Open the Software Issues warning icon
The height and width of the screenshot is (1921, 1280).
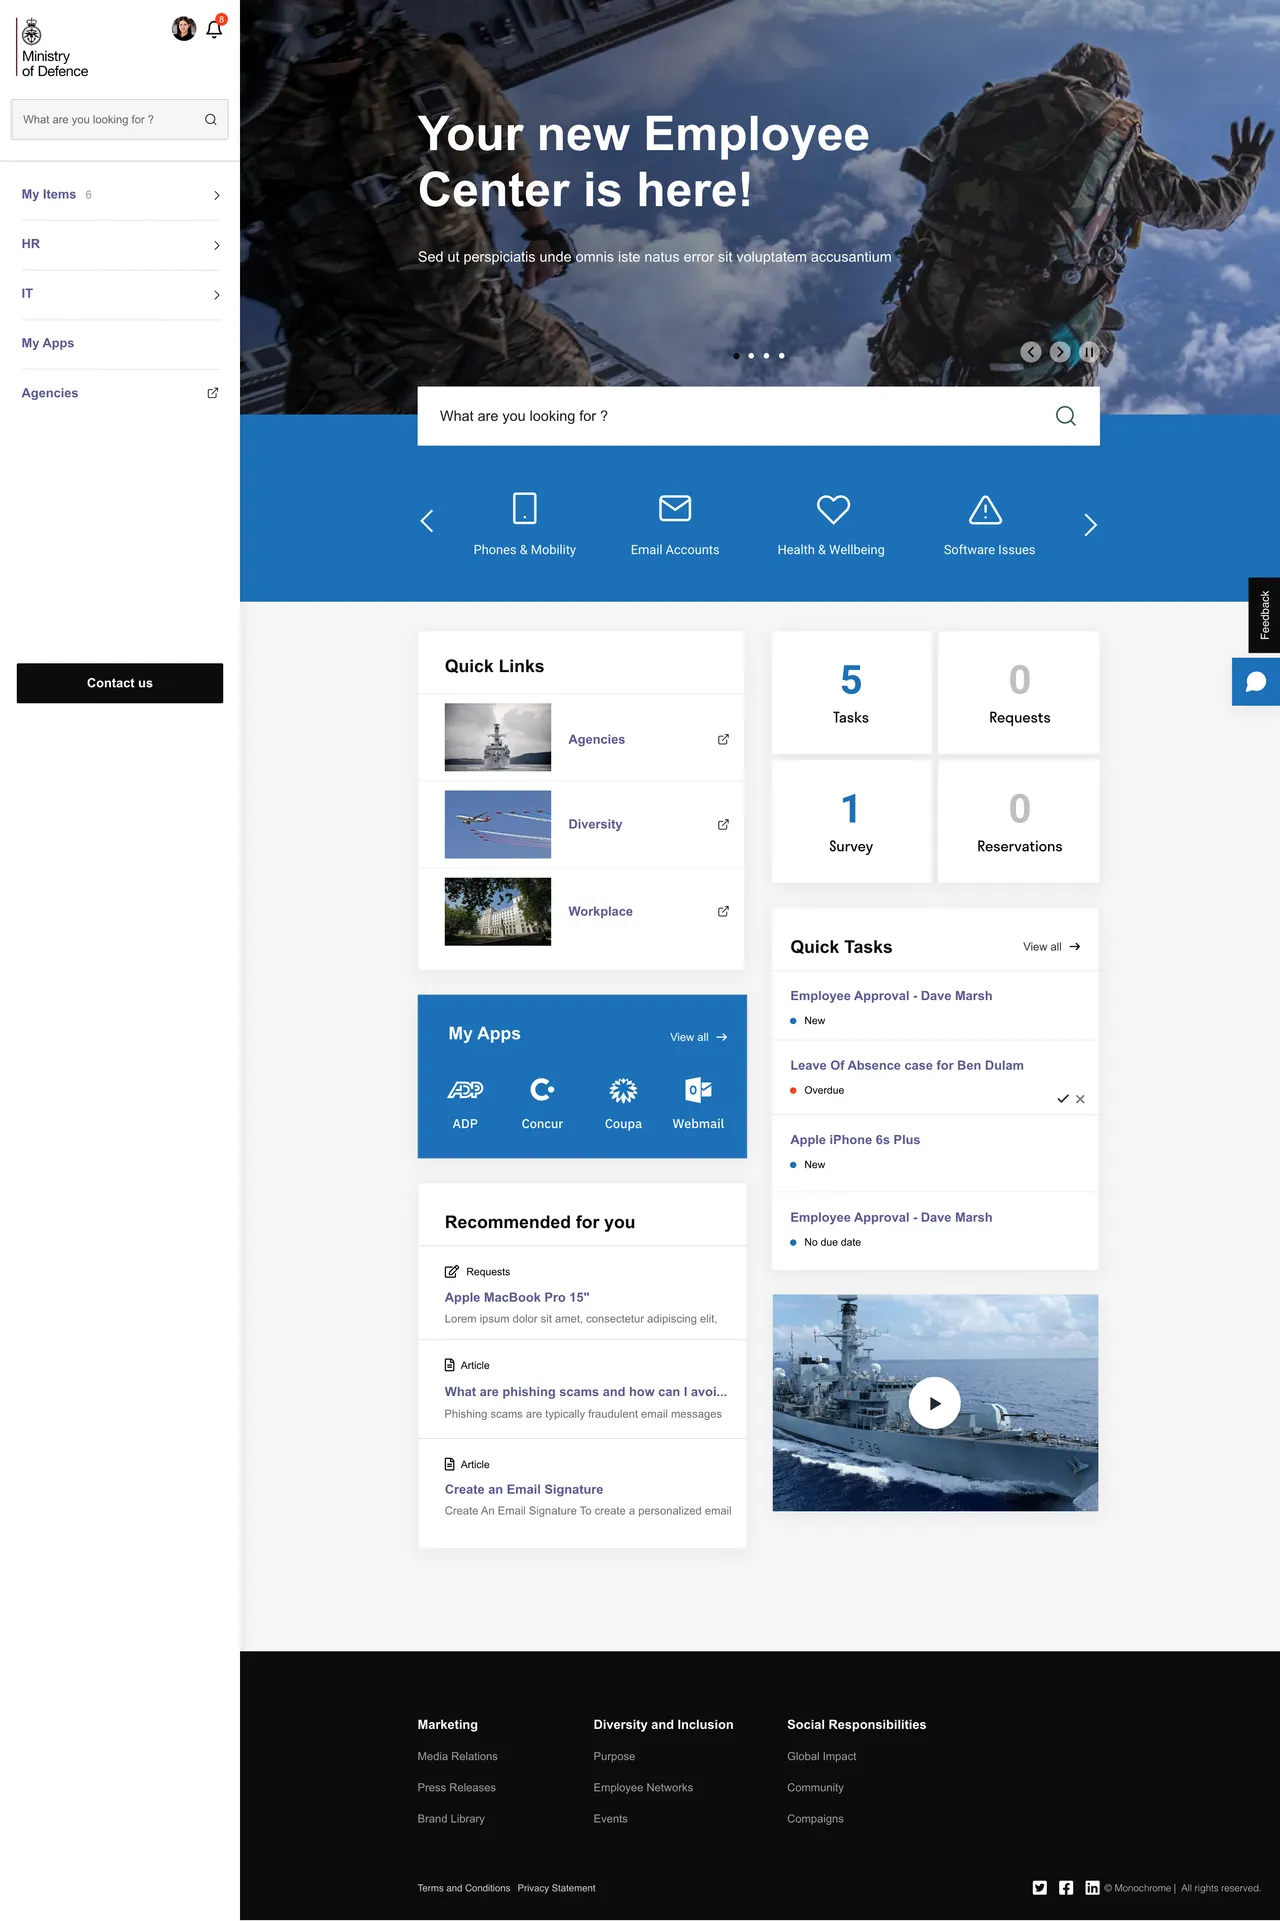[x=986, y=510]
